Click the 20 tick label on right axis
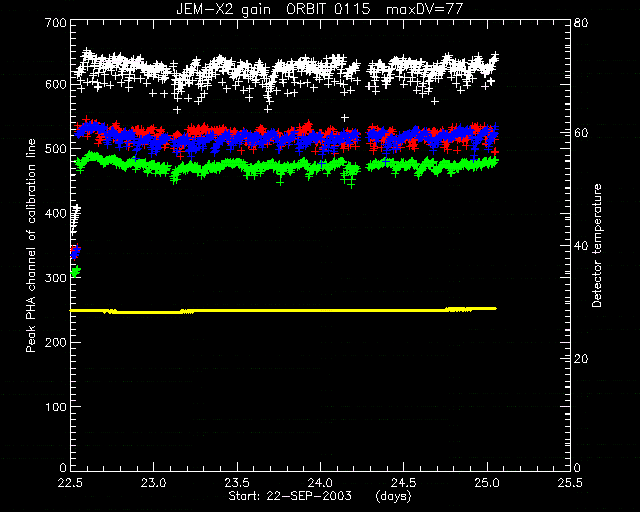640x512 pixels. pos(581,359)
